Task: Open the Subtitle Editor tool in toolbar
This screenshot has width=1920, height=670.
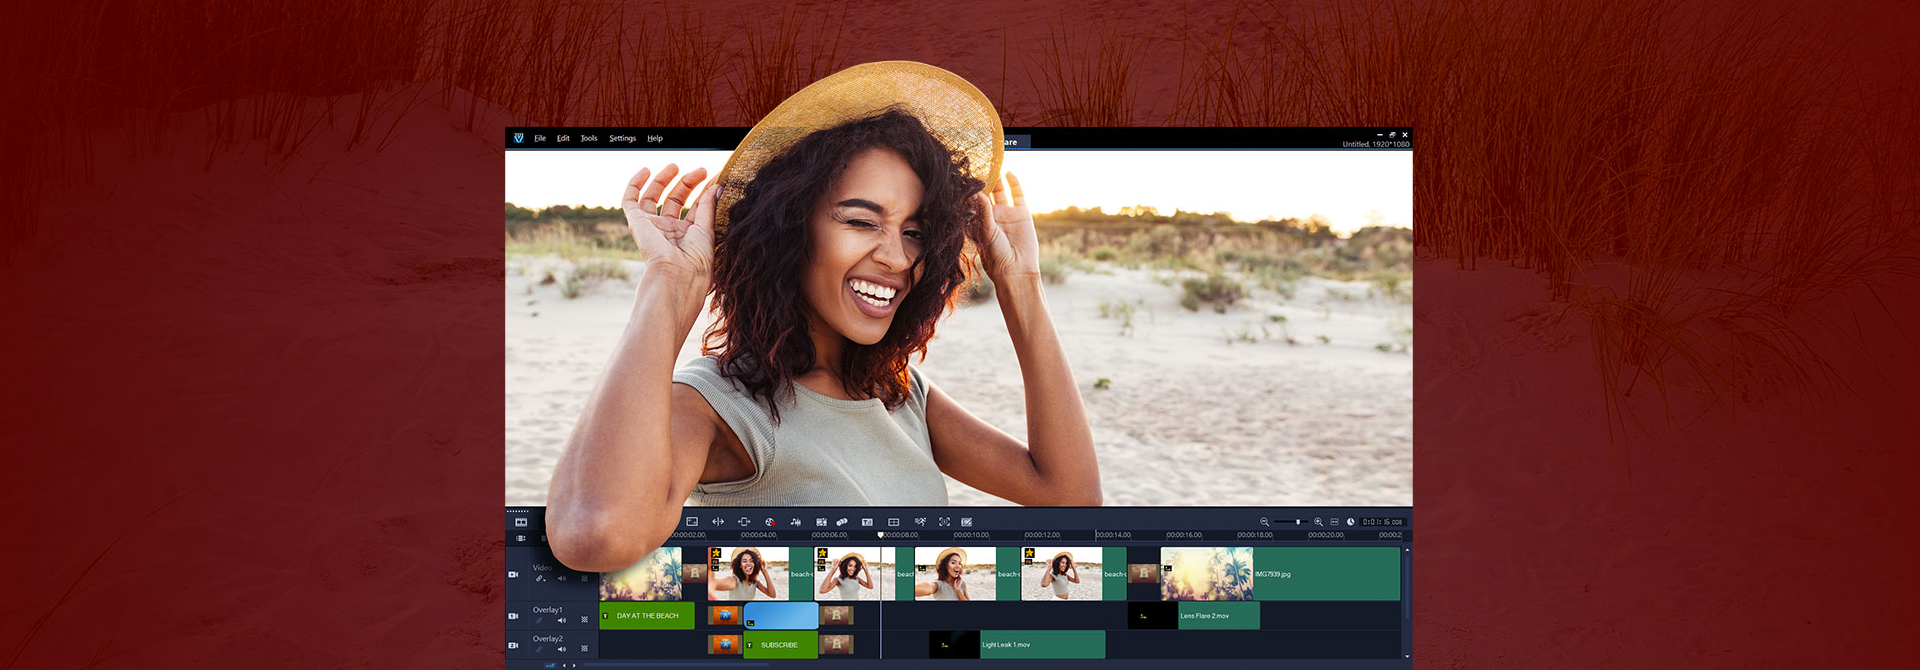Action: (x=867, y=522)
